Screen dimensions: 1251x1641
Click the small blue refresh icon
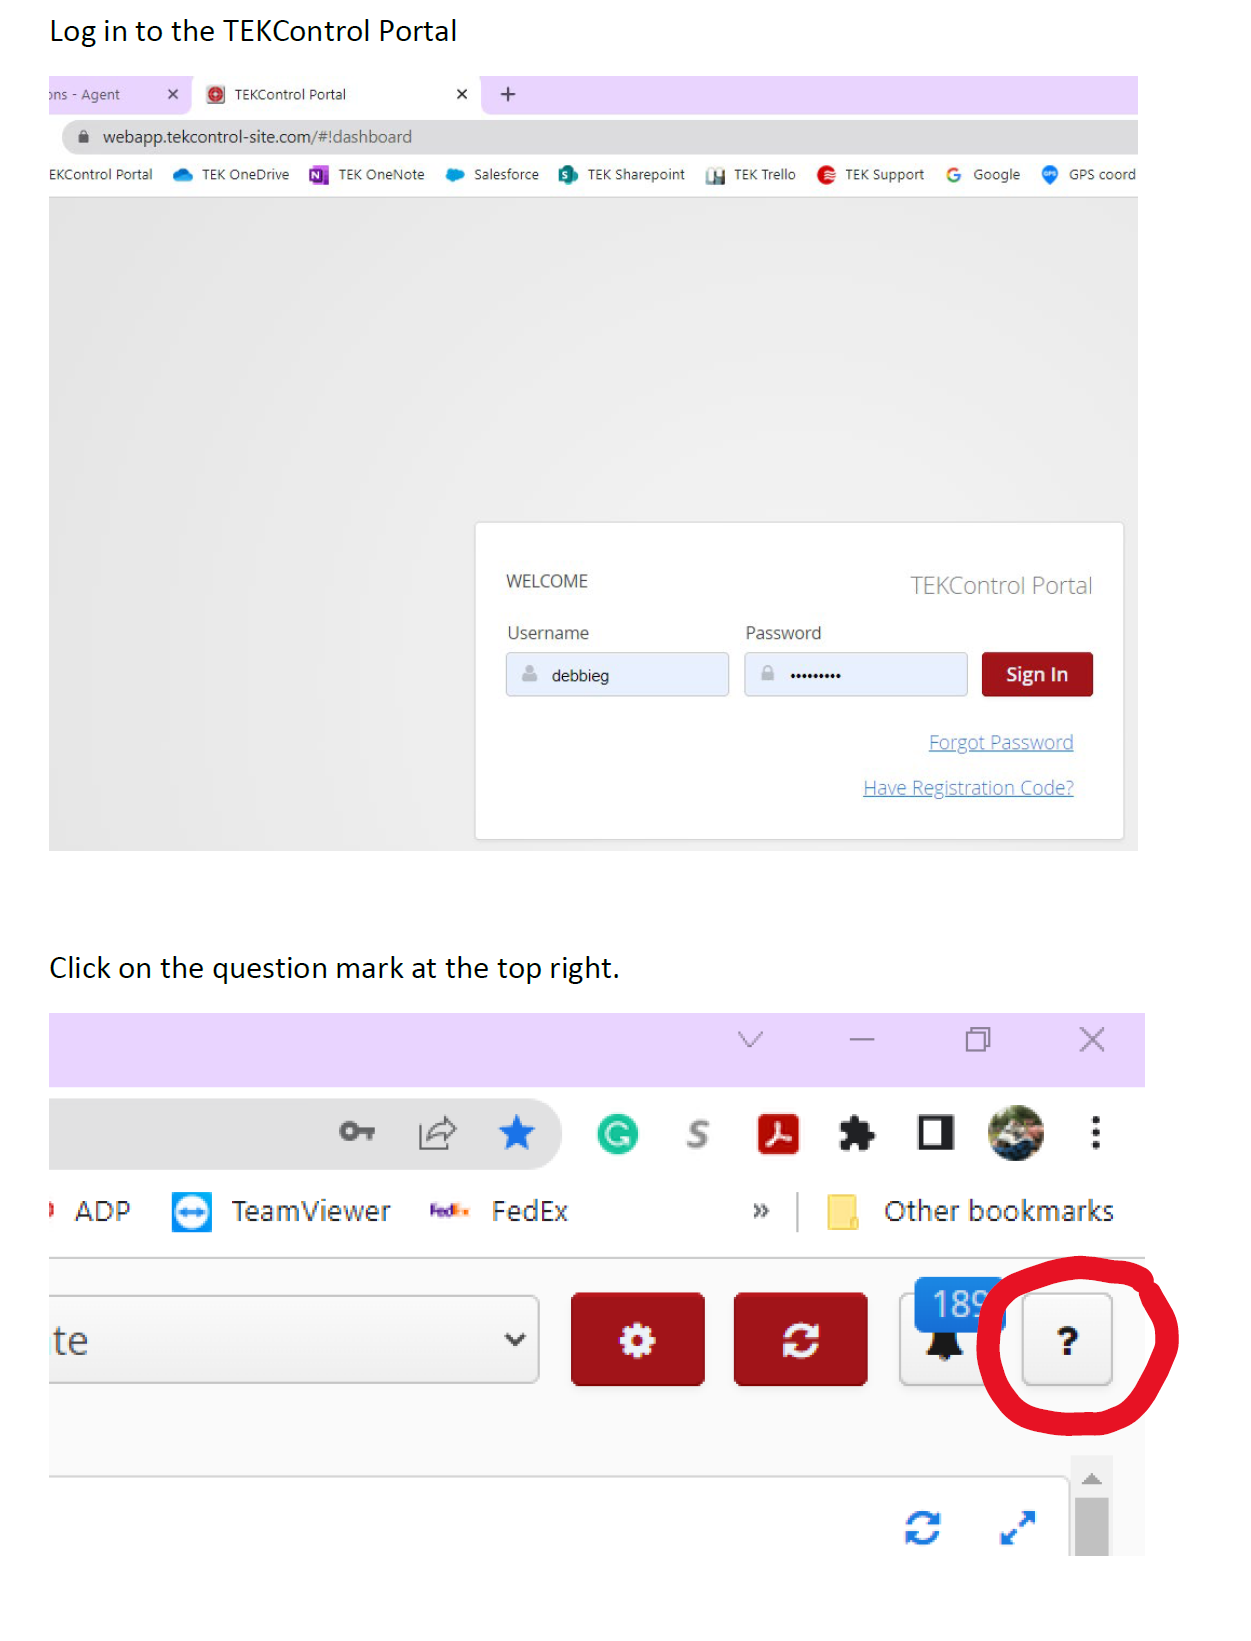(922, 1527)
